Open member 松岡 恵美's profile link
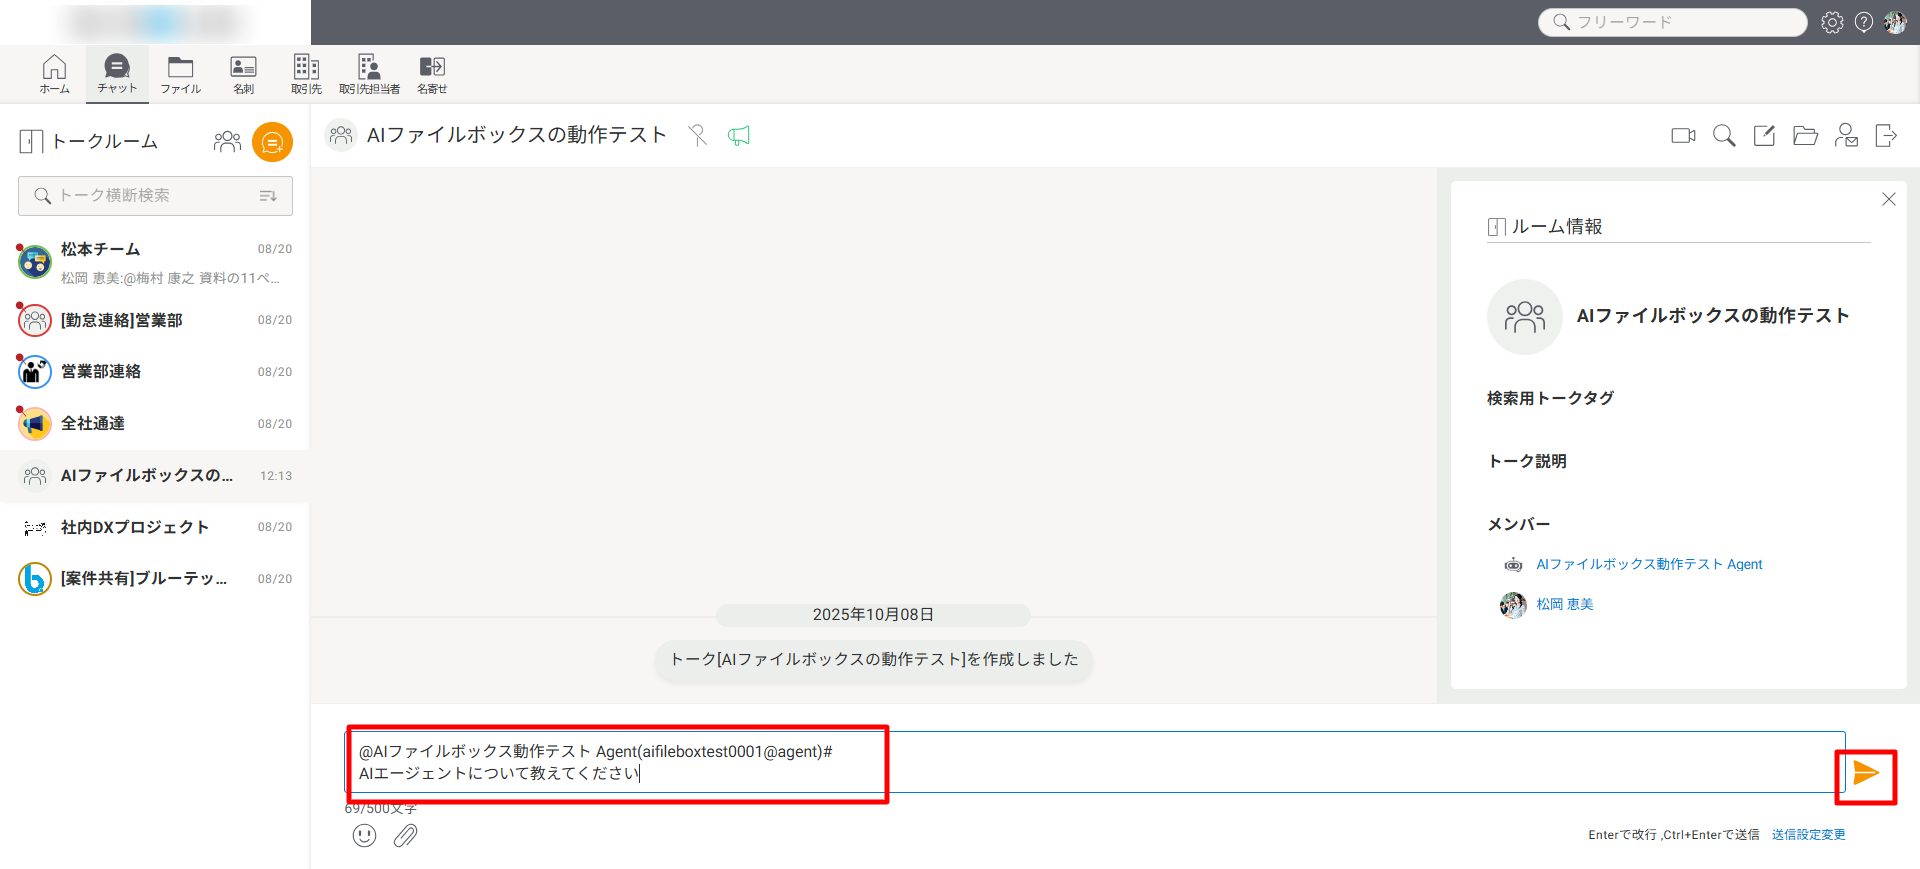 tap(1565, 604)
